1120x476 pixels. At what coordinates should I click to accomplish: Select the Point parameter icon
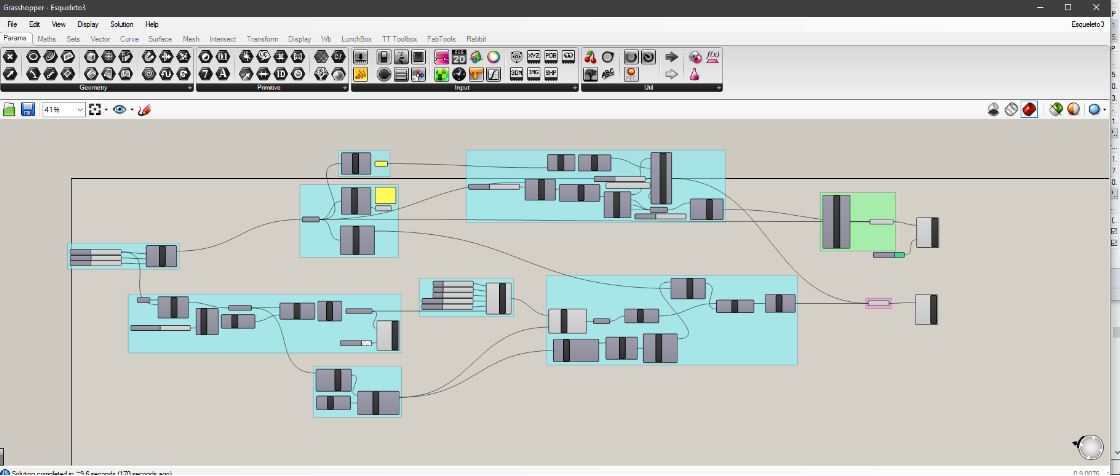(10, 56)
